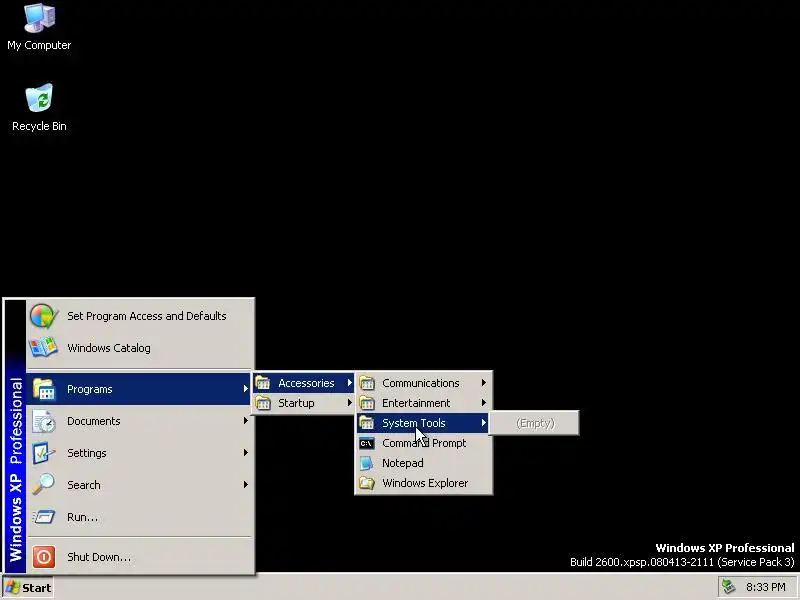Click the Startup folder icon
Viewport: 800px width, 600px height.
(263, 403)
